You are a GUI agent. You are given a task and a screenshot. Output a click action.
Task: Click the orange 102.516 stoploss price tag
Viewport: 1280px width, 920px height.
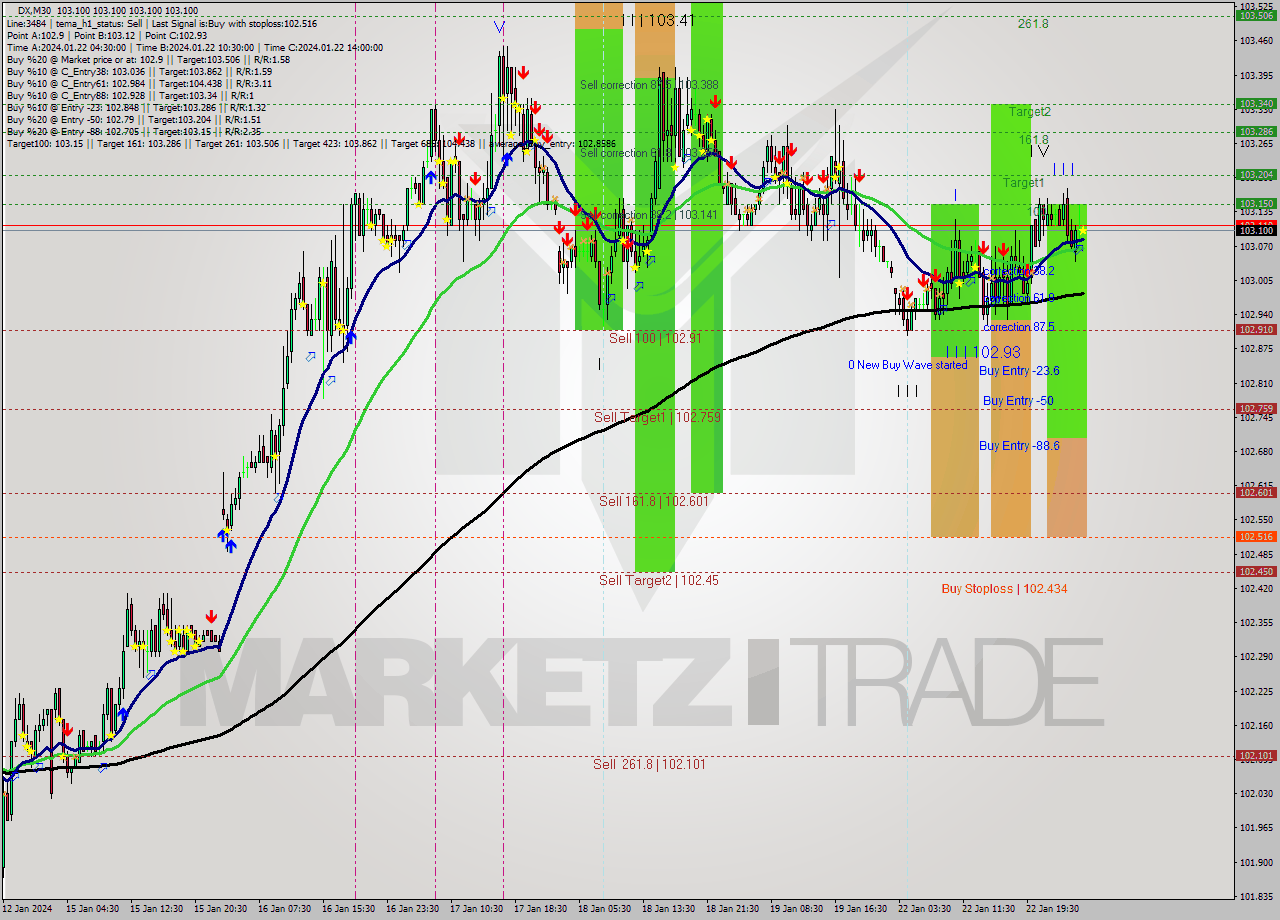[1256, 536]
